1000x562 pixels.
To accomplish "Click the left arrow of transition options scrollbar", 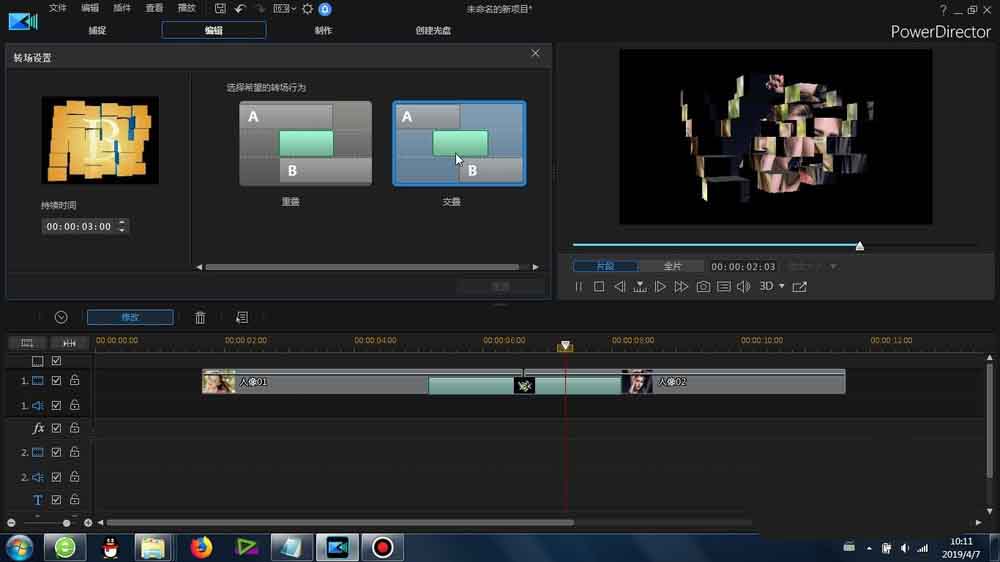I will coord(199,267).
